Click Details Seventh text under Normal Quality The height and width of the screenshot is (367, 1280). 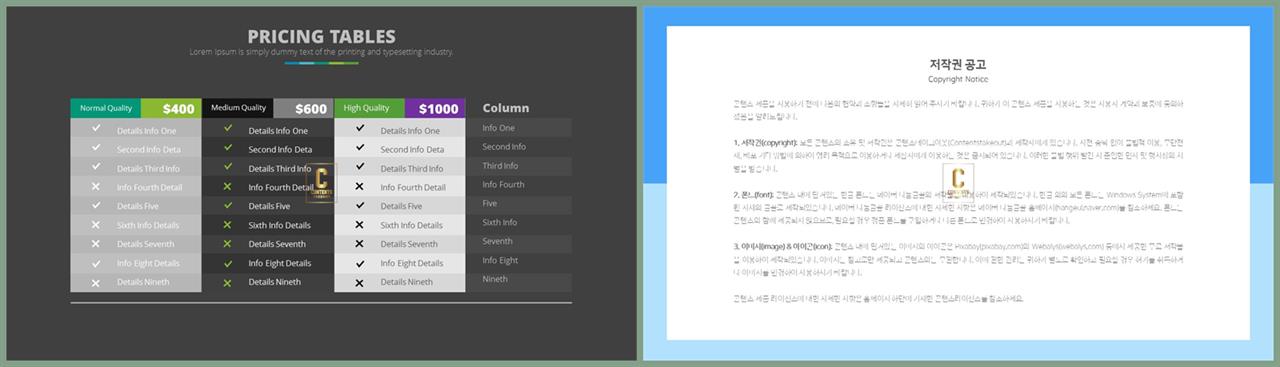tap(145, 245)
